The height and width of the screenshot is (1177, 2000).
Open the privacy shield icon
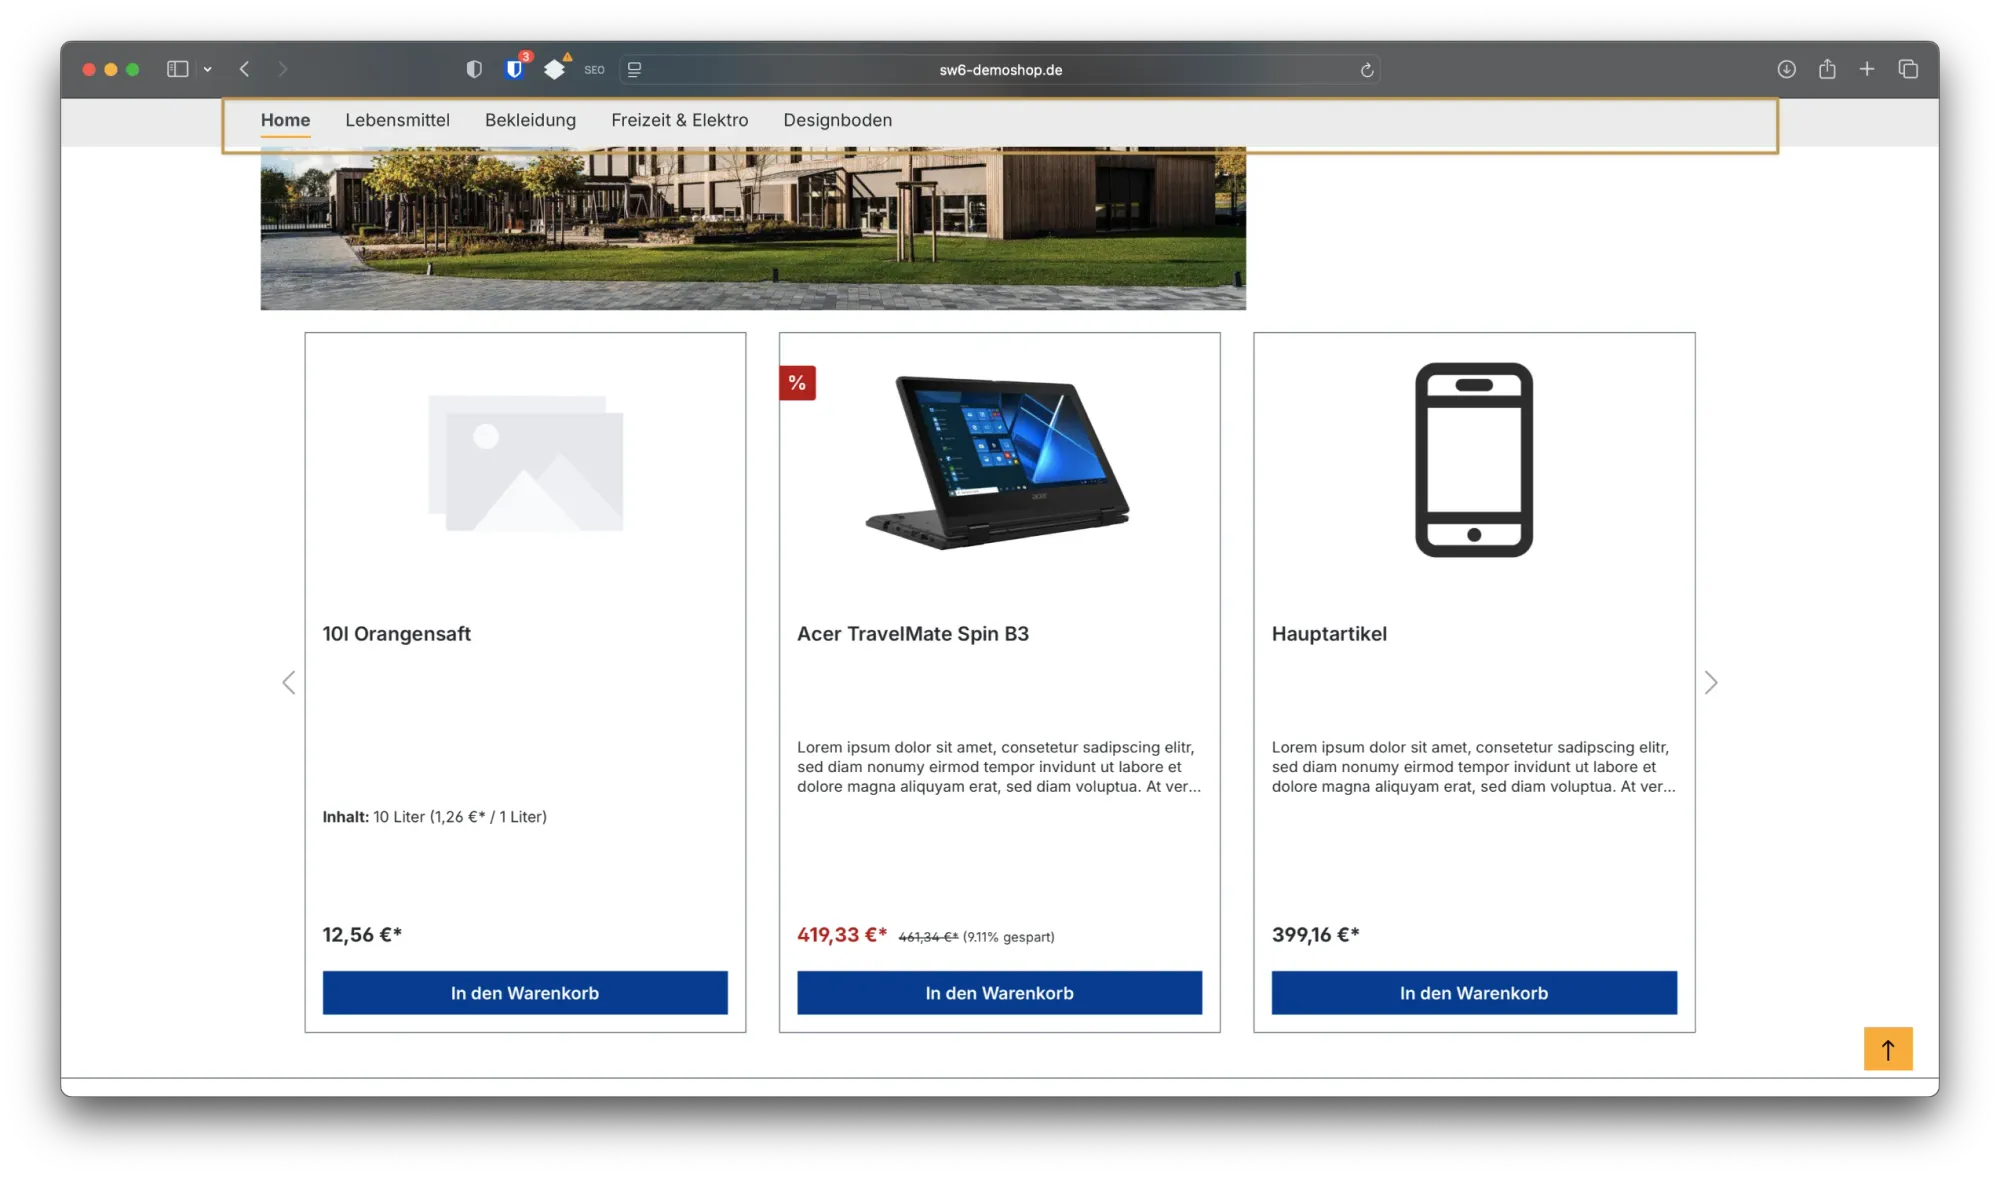[x=474, y=69]
